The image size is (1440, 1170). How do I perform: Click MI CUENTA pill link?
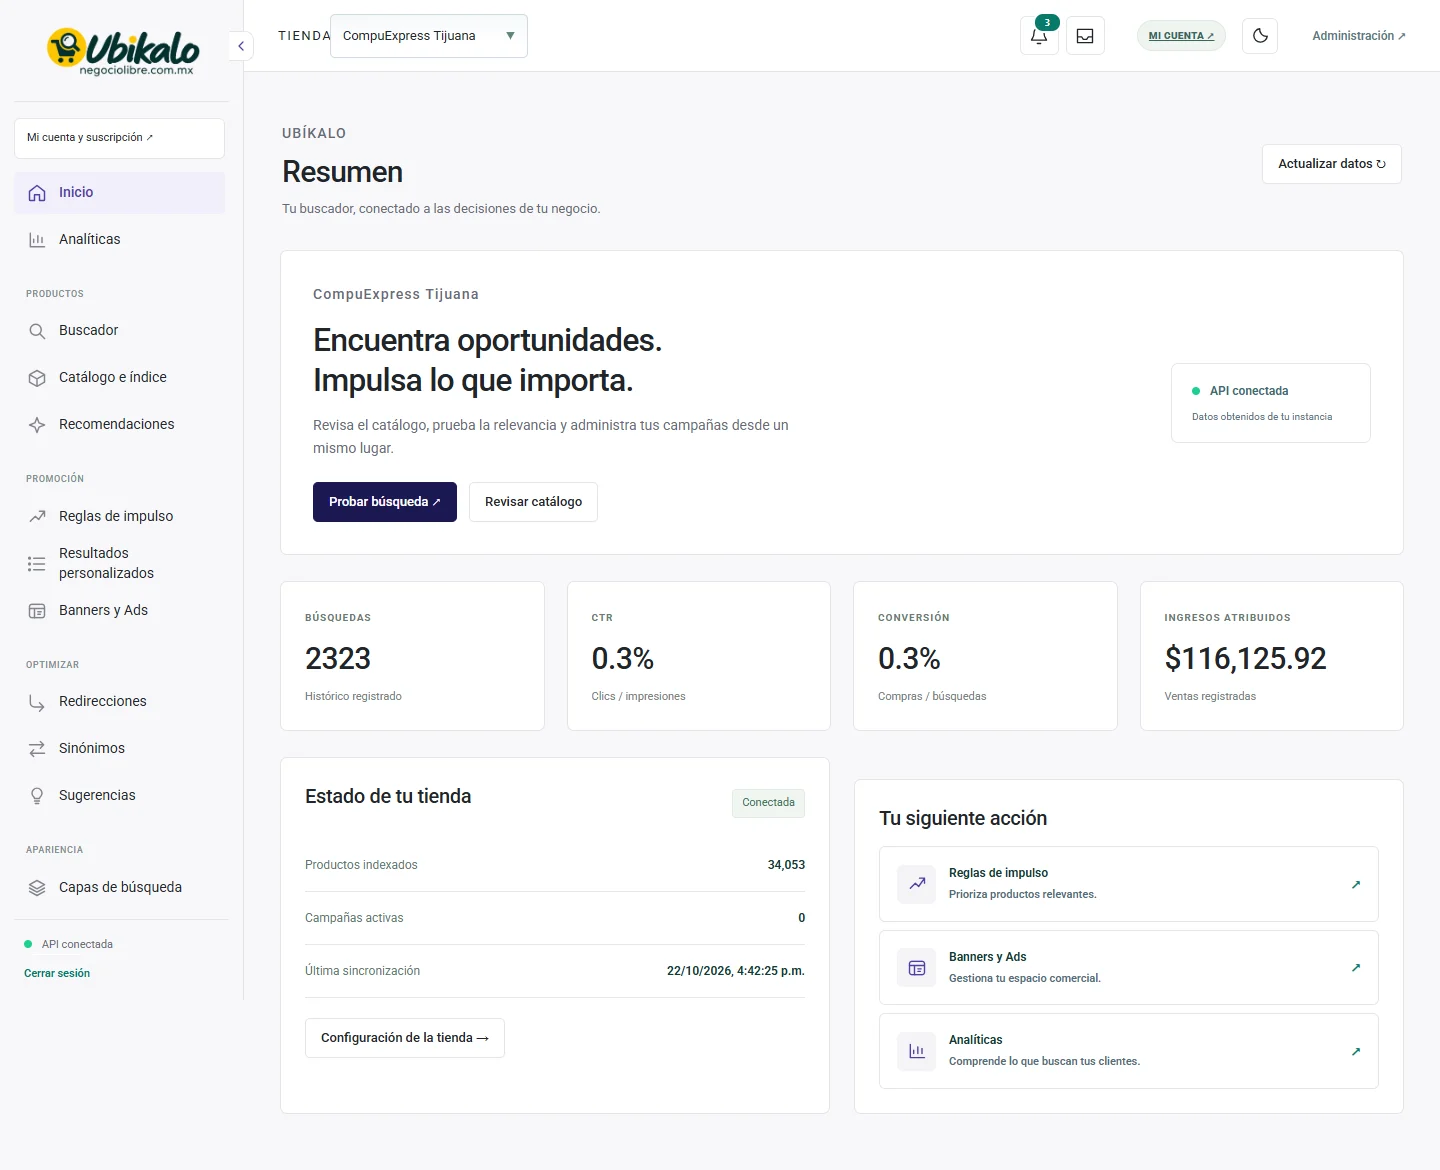tap(1181, 36)
